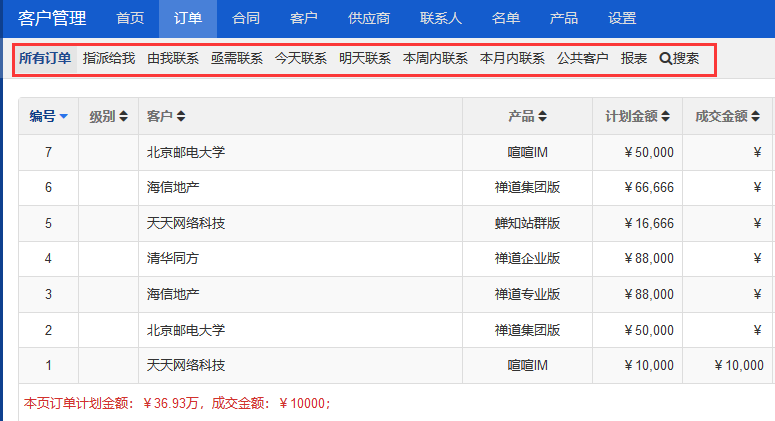Click product 喧喧IM in order 1

tap(527, 365)
